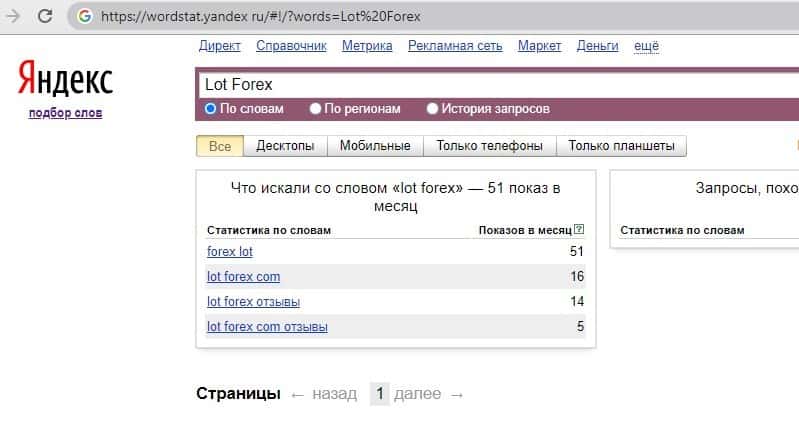Click the value 51 in forex lot row
The width and height of the screenshot is (799, 445).
point(576,252)
